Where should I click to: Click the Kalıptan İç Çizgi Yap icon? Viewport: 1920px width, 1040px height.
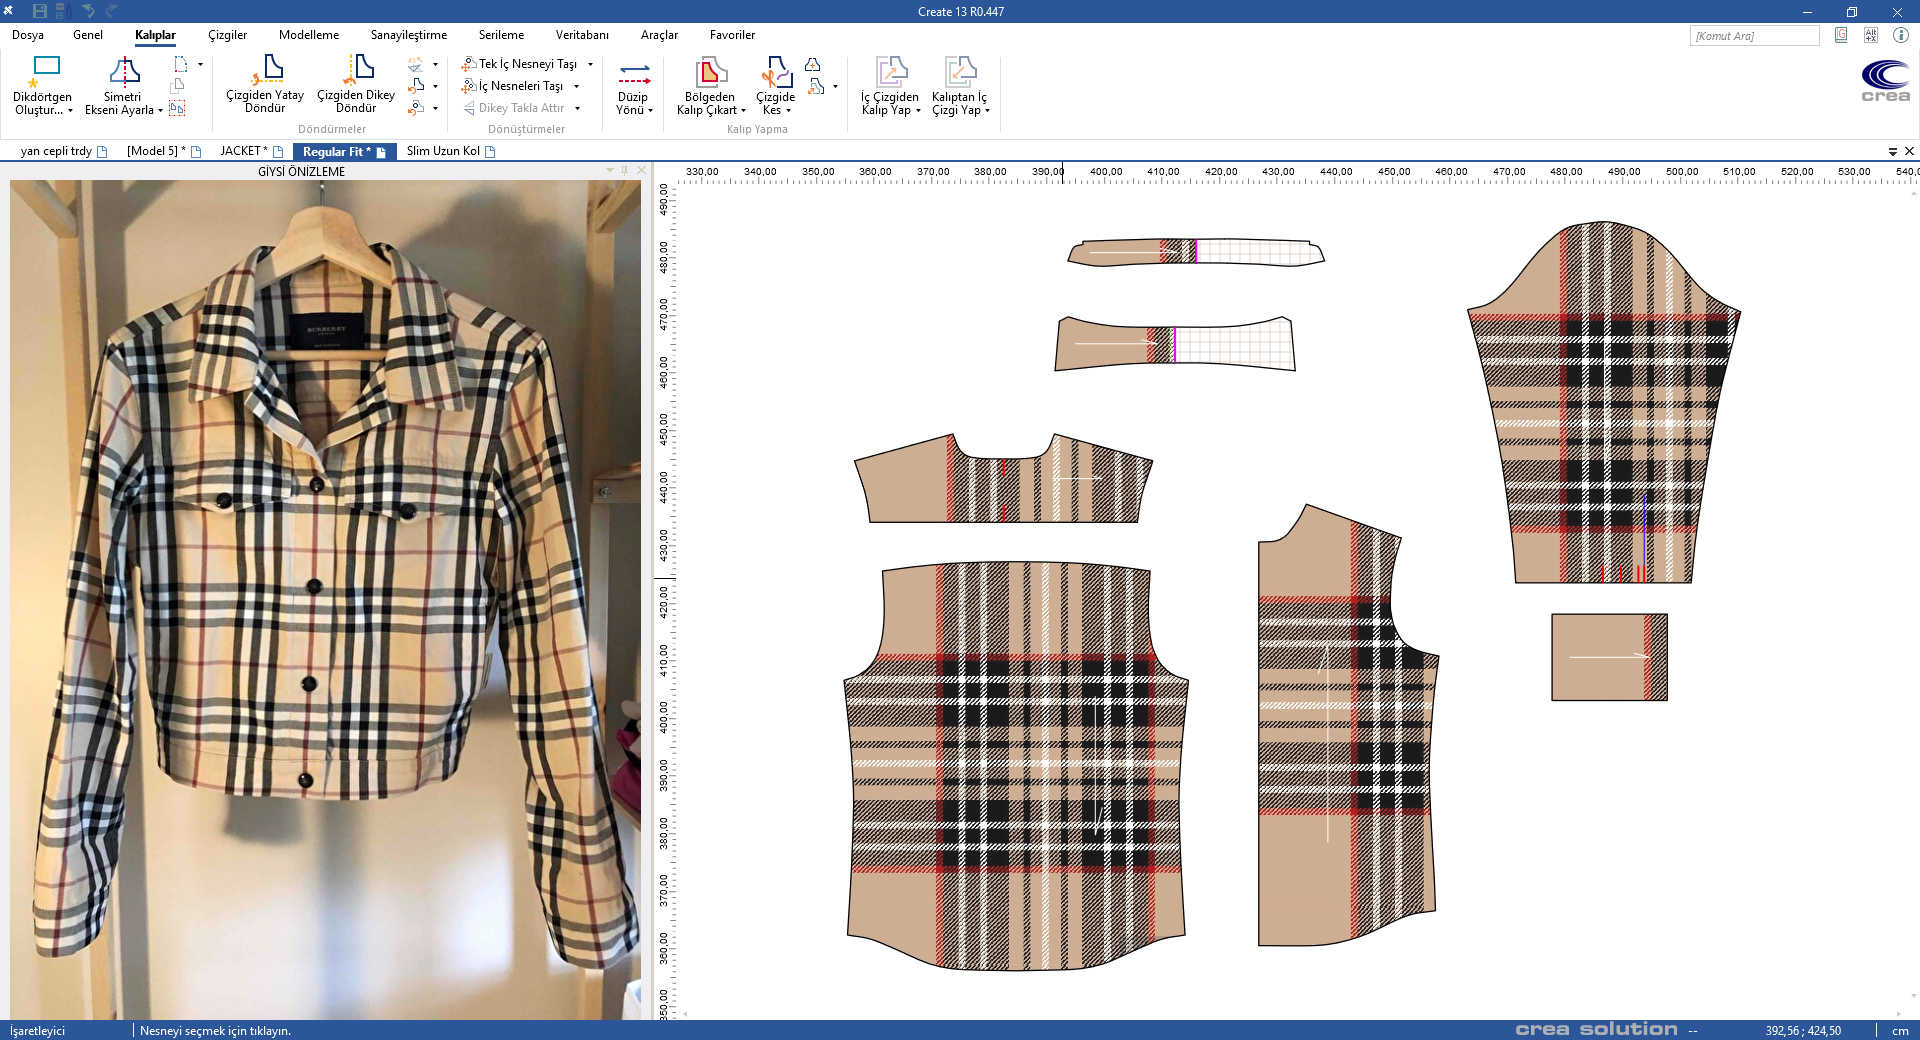pyautogui.click(x=959, y=72)
